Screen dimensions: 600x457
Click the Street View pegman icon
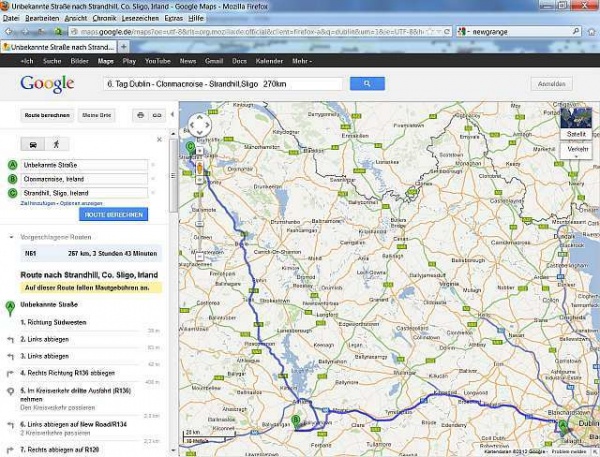199,167
